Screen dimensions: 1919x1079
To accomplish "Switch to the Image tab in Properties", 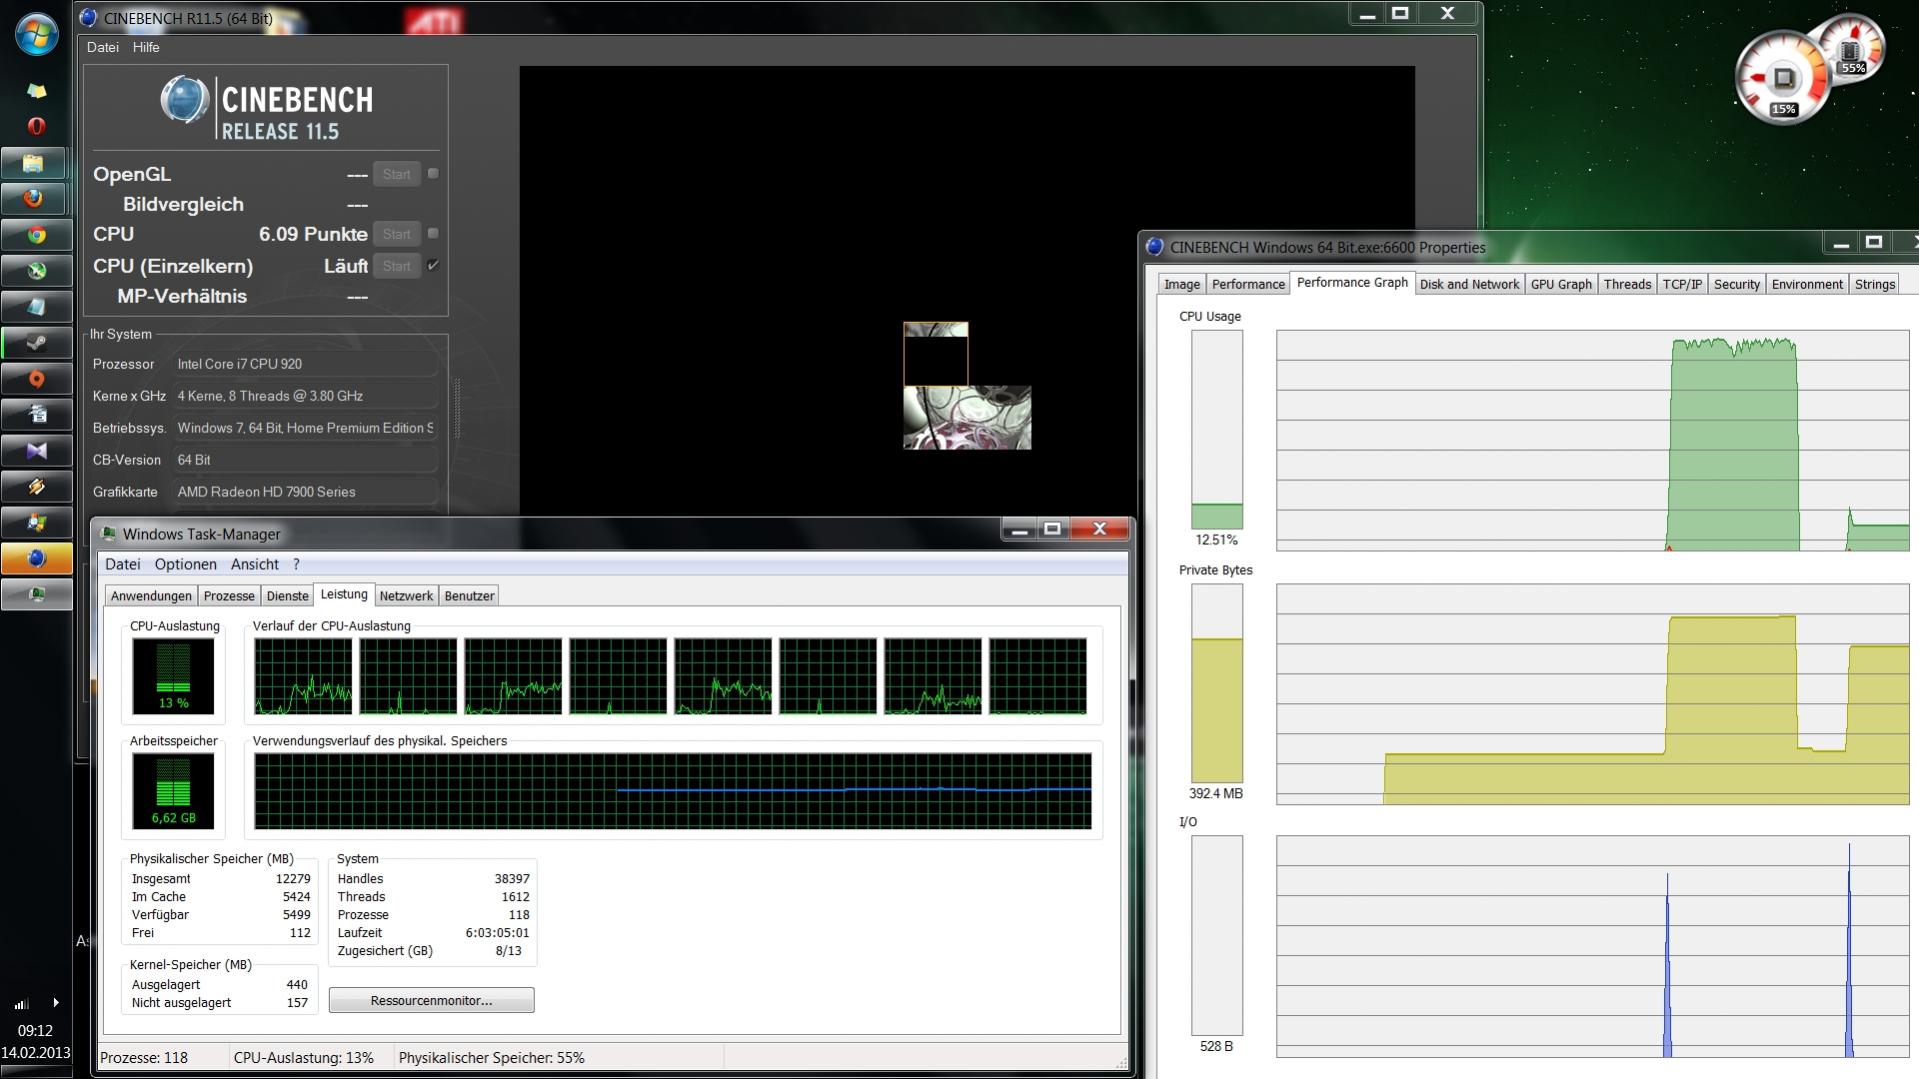I will click(1181, 285).
